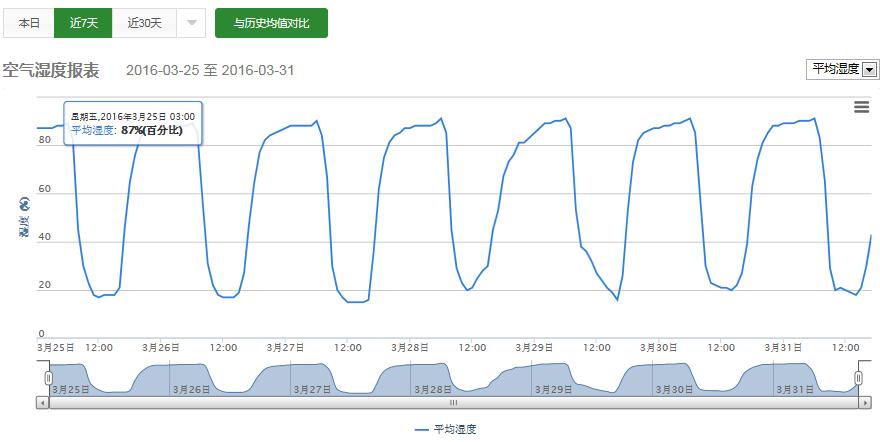
Task: Open the 平均湿度 select box
Action: coord(841,69)
